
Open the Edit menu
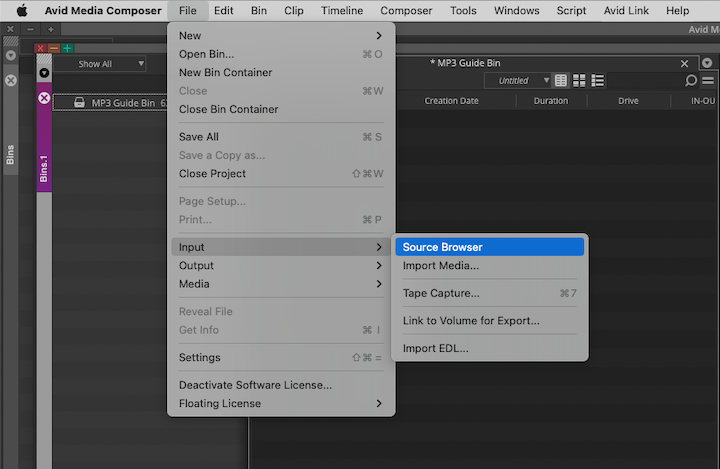[224, 10]
